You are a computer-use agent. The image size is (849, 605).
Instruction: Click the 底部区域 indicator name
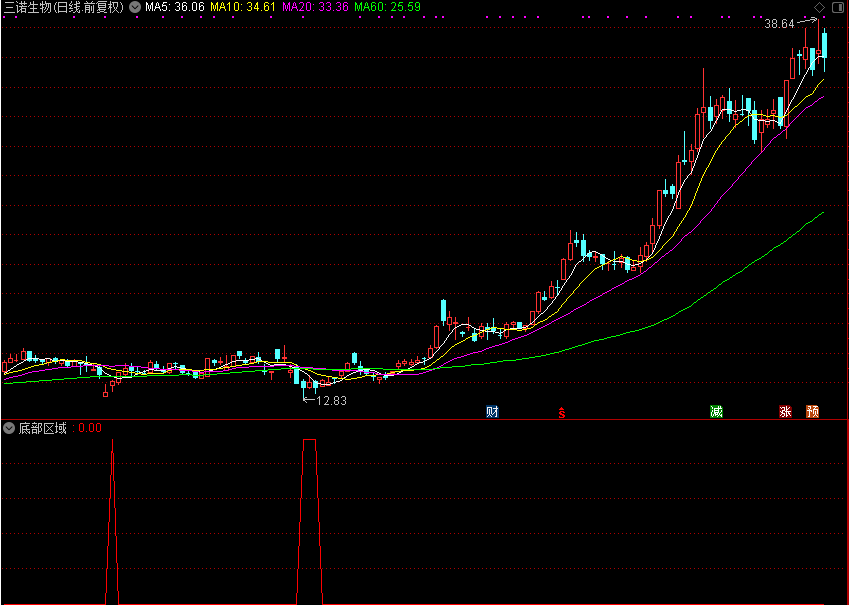pos(42,428)
